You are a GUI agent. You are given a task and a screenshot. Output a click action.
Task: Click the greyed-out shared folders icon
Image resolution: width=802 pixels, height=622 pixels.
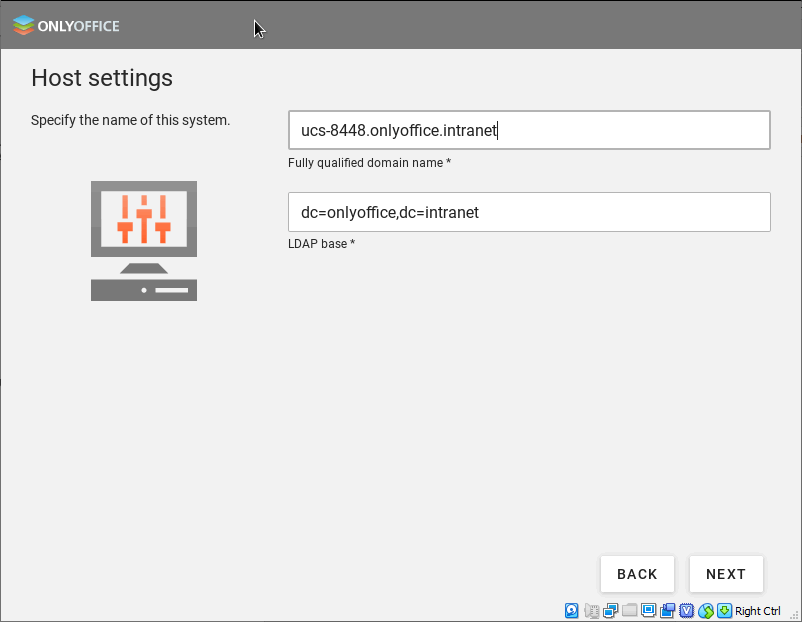[629, 611]
